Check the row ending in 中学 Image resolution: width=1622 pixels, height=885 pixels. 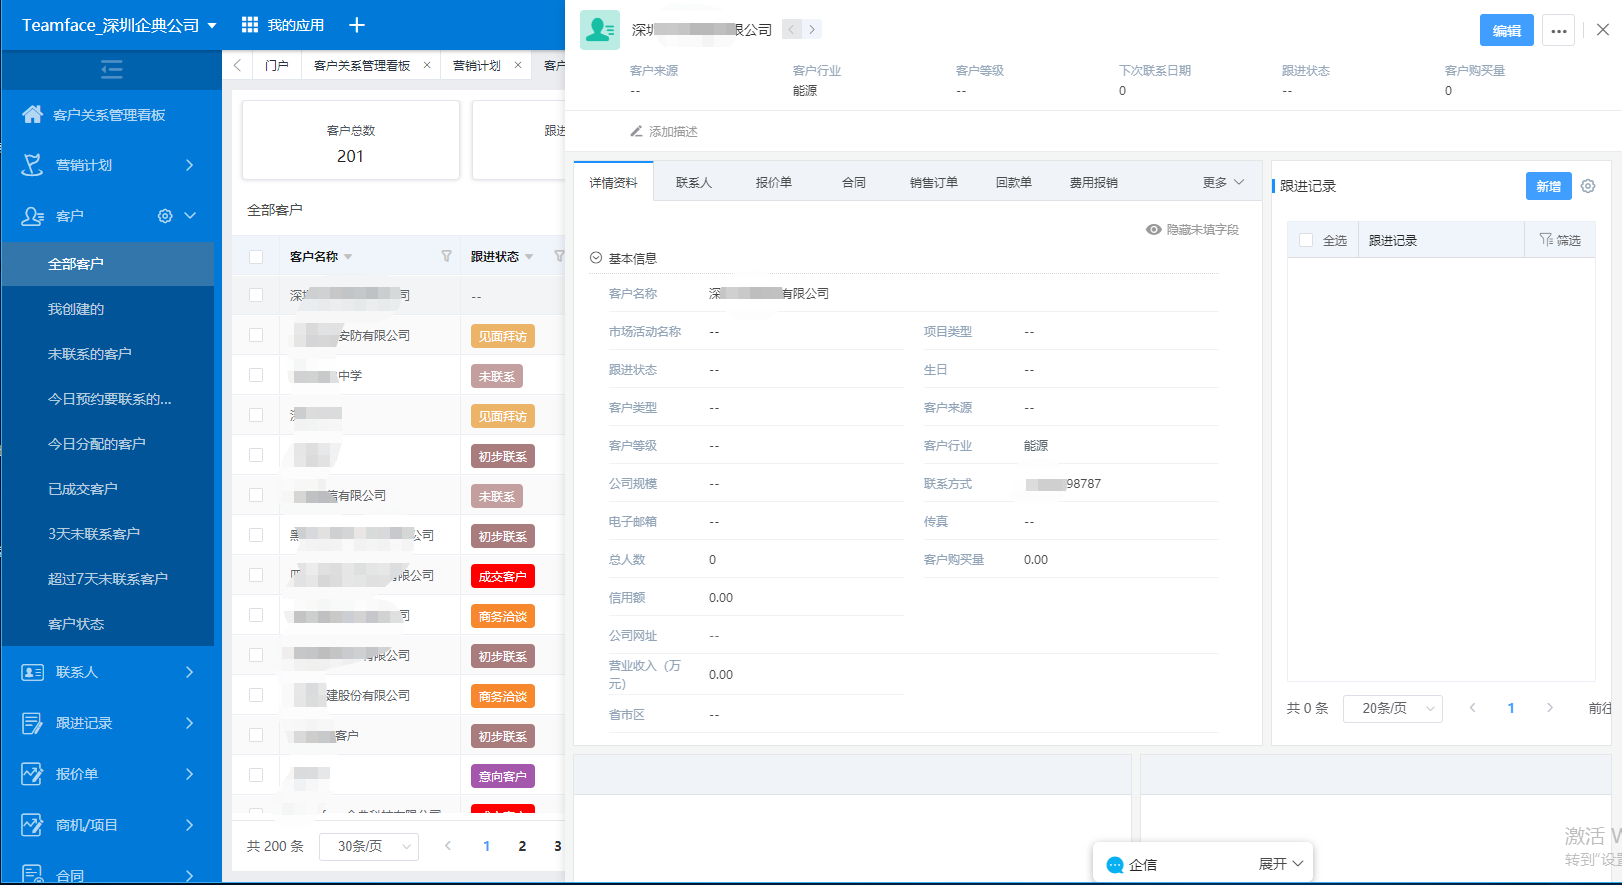(x=256, y=375)
